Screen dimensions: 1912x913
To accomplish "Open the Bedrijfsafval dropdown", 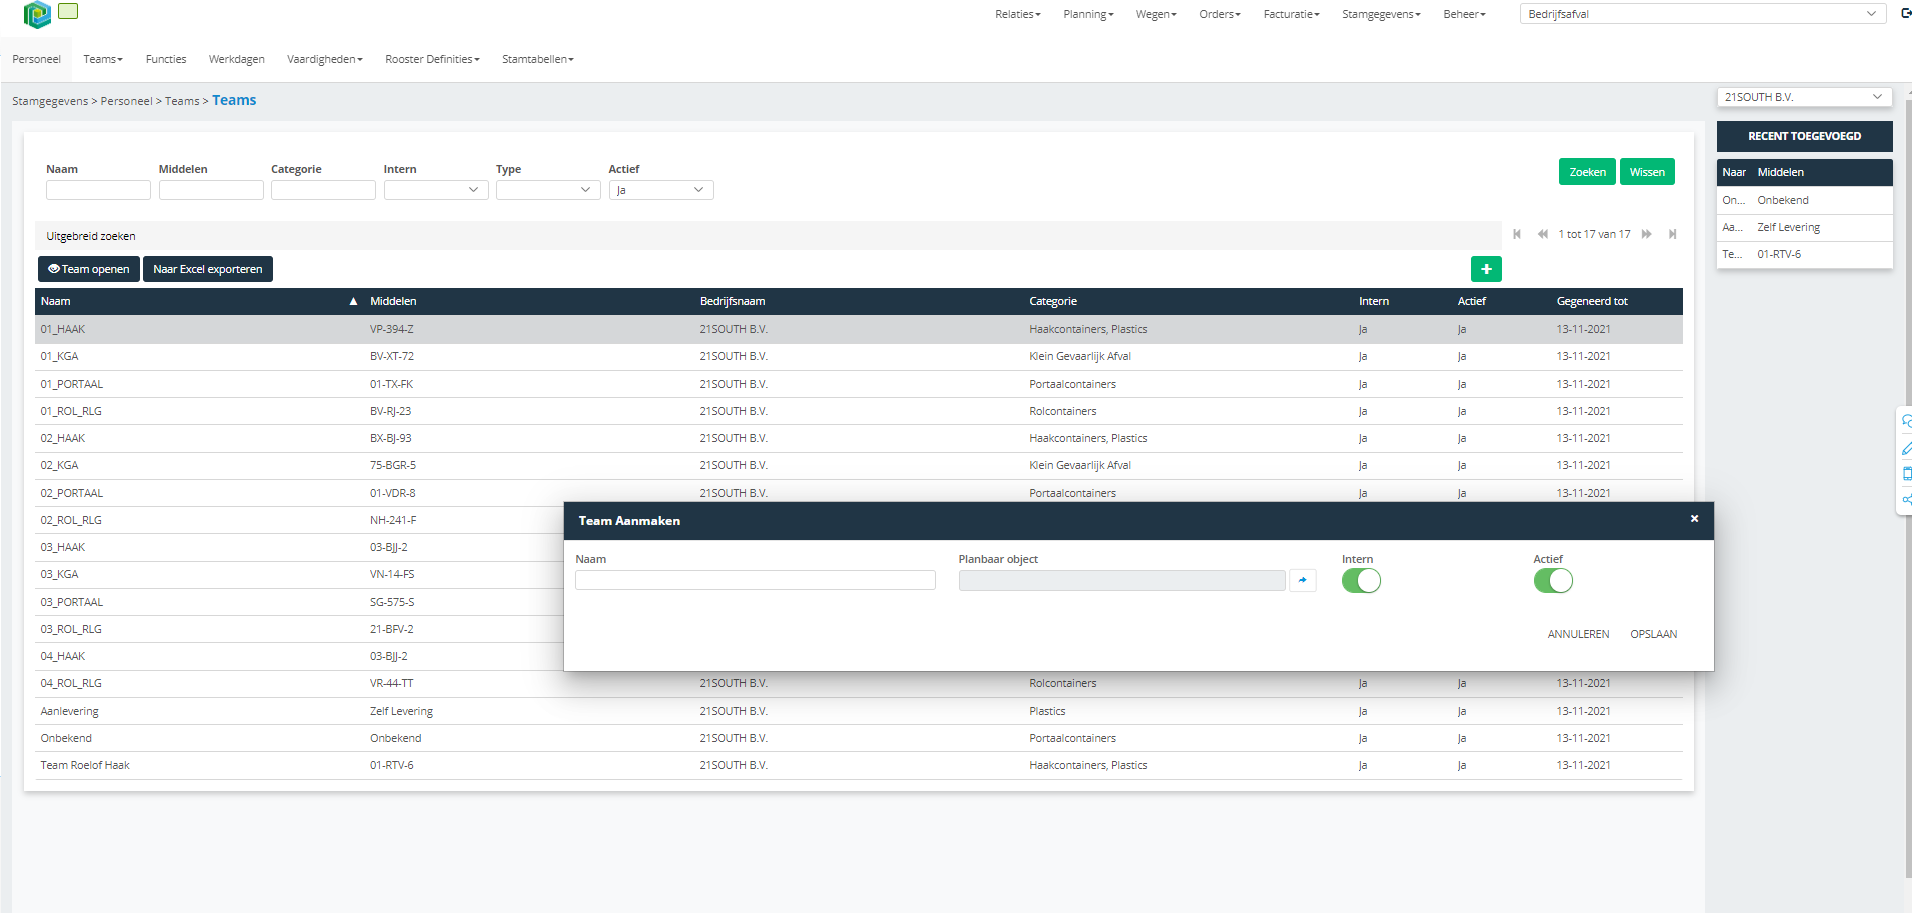I will click(1703, 14).
